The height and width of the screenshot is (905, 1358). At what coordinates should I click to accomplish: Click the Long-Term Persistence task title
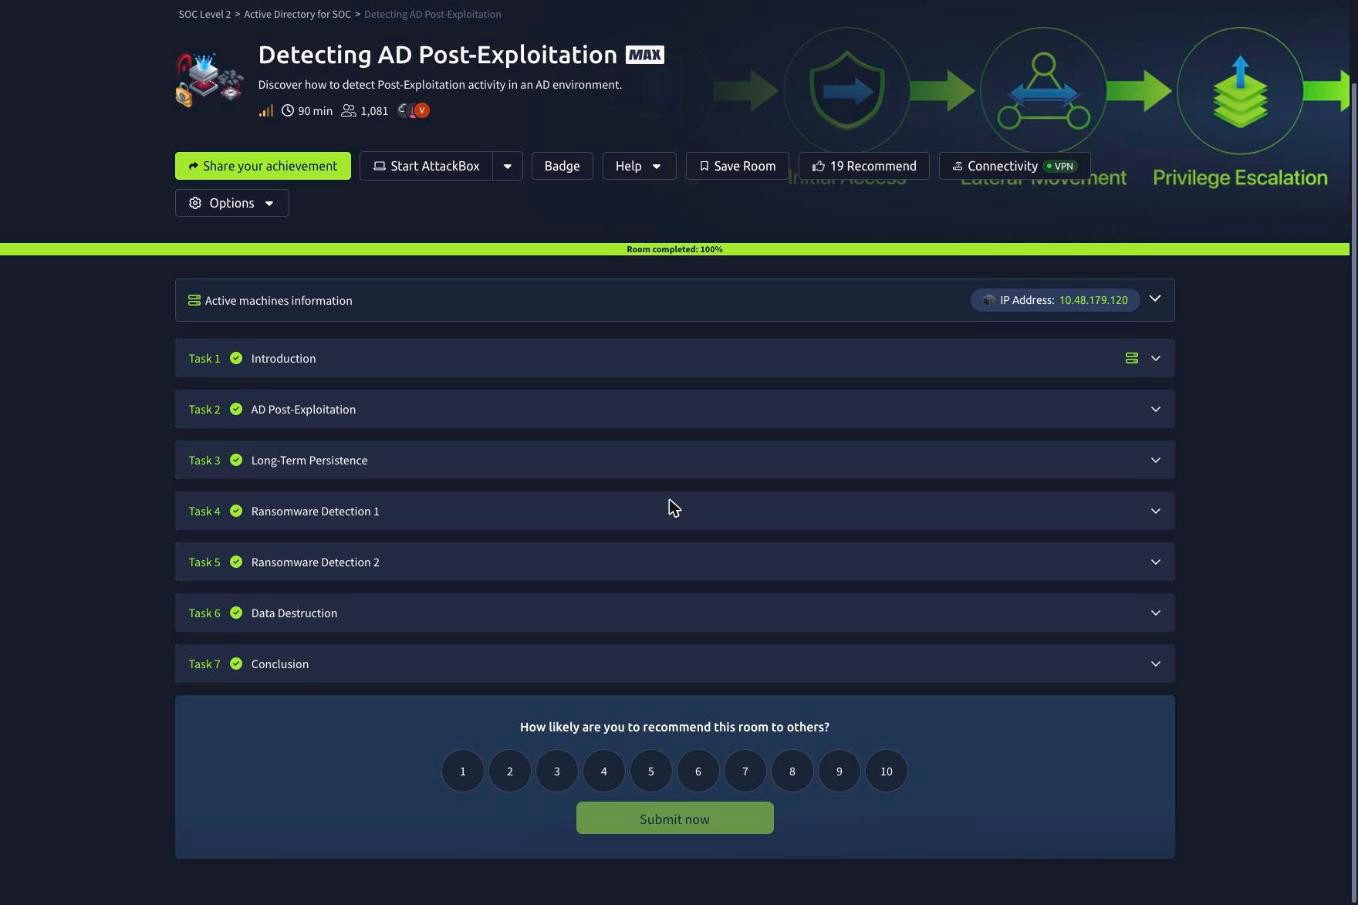coord(309,460)
